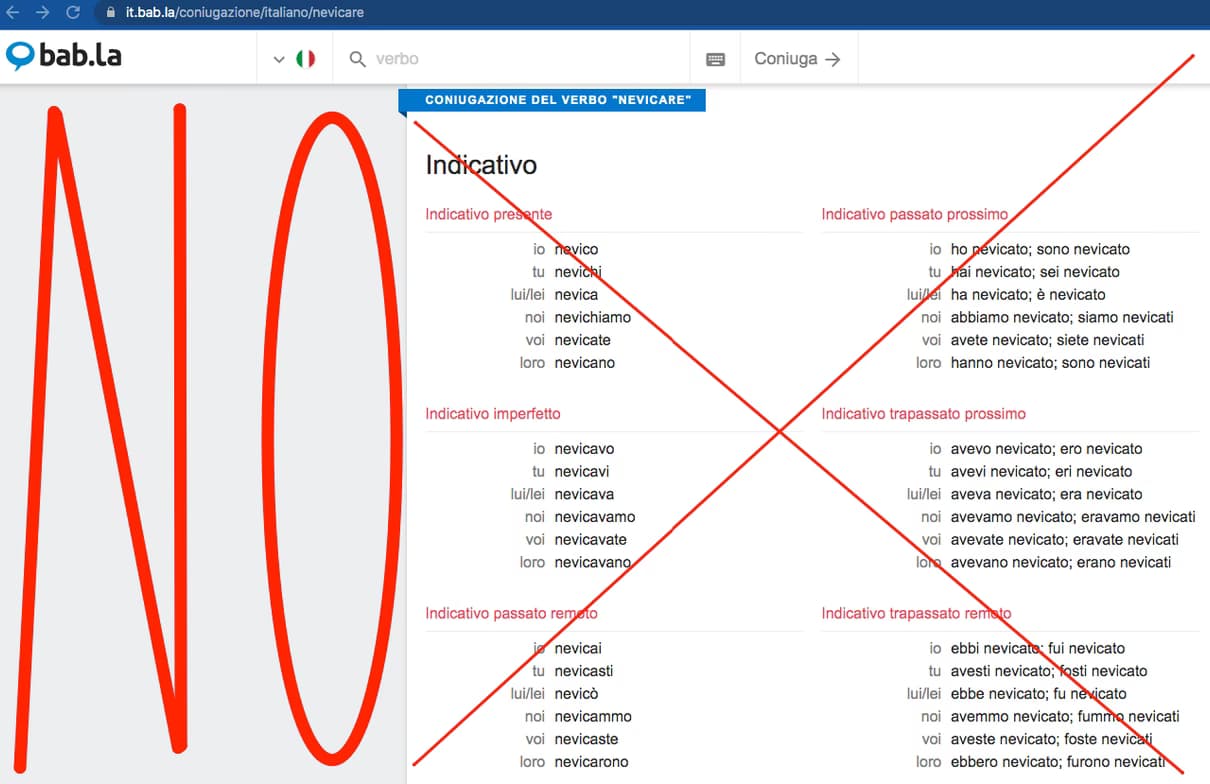
Task: Click the magnifier search icon
Action: coord(357,59)
